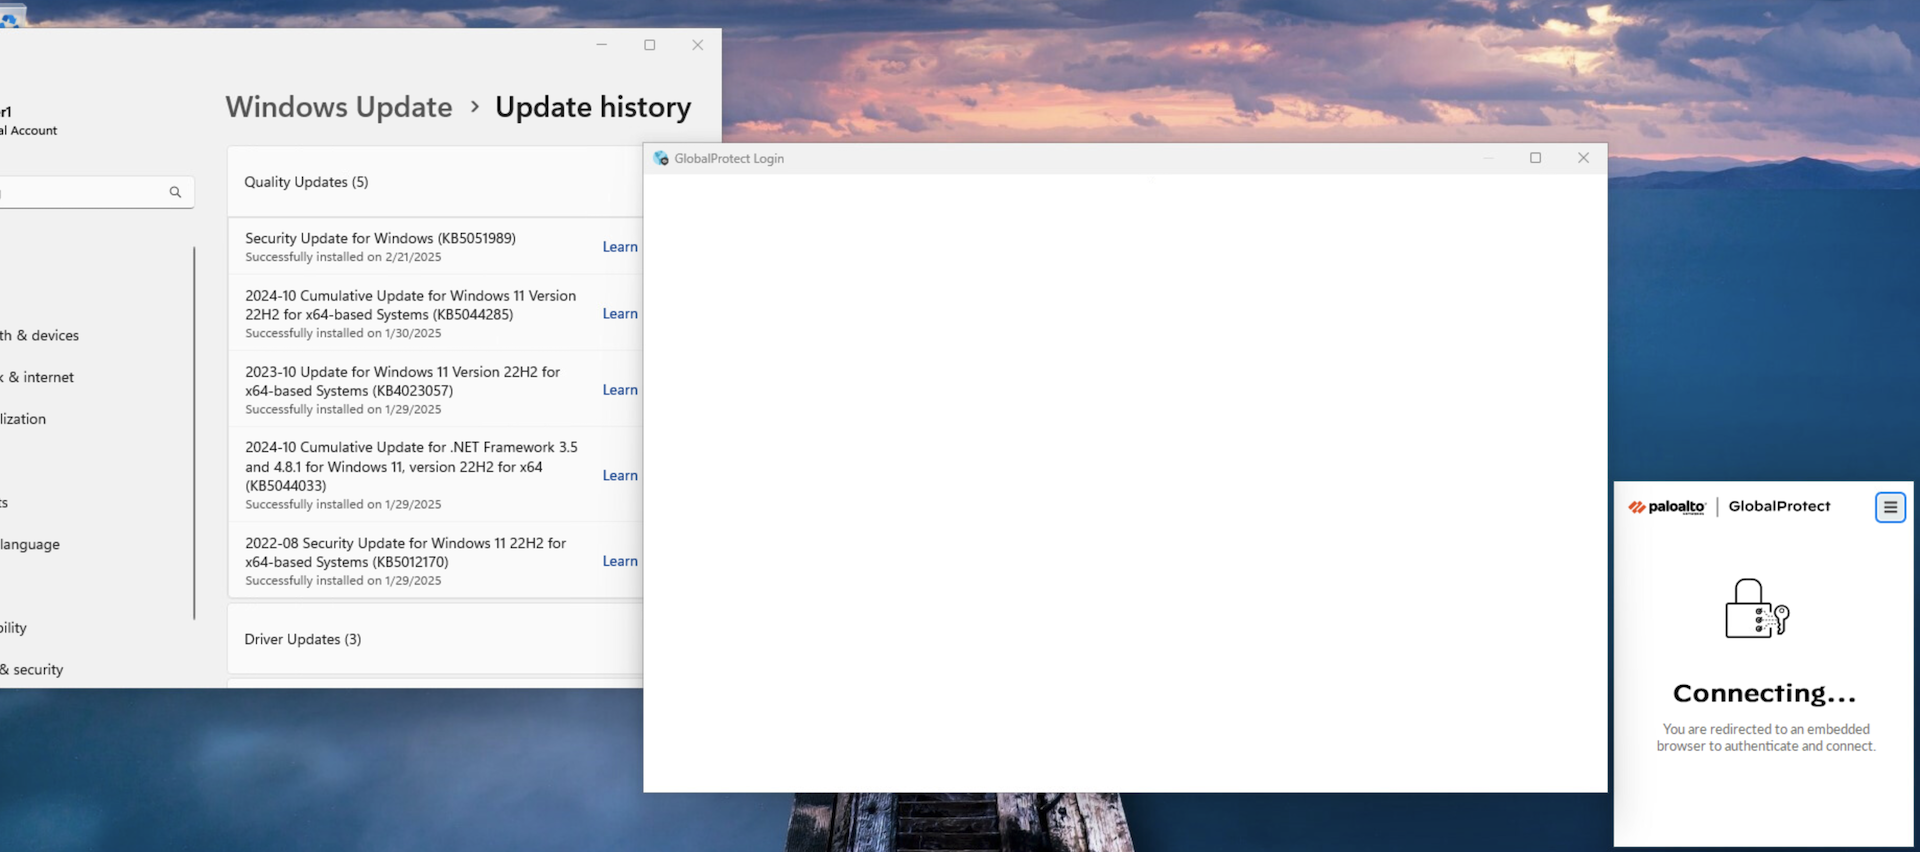Minimize the GlobalProtect Login window
Viewport: 1920px width, 852px height.
[x=1489, y=158]
